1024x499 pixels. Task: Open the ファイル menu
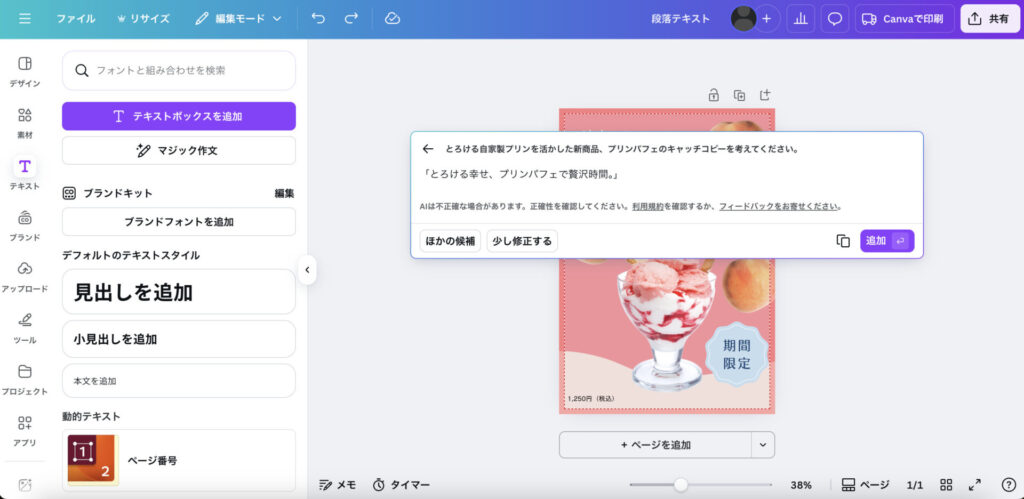coord(76,18)
